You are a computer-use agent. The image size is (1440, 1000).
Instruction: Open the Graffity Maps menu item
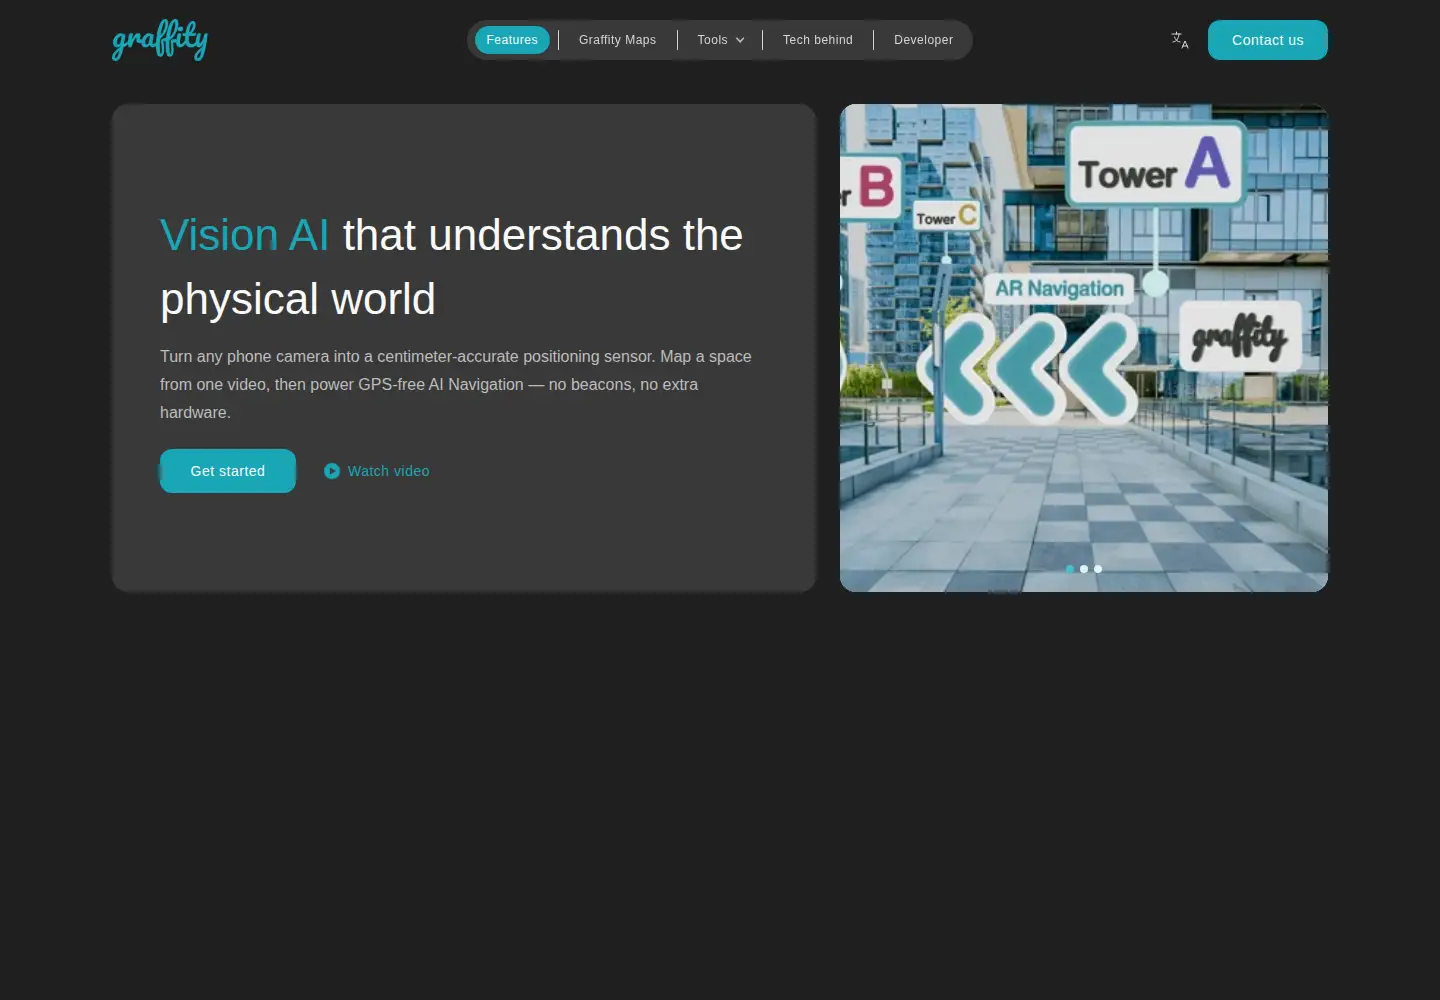pyautogui.click(x=617, y=40)
